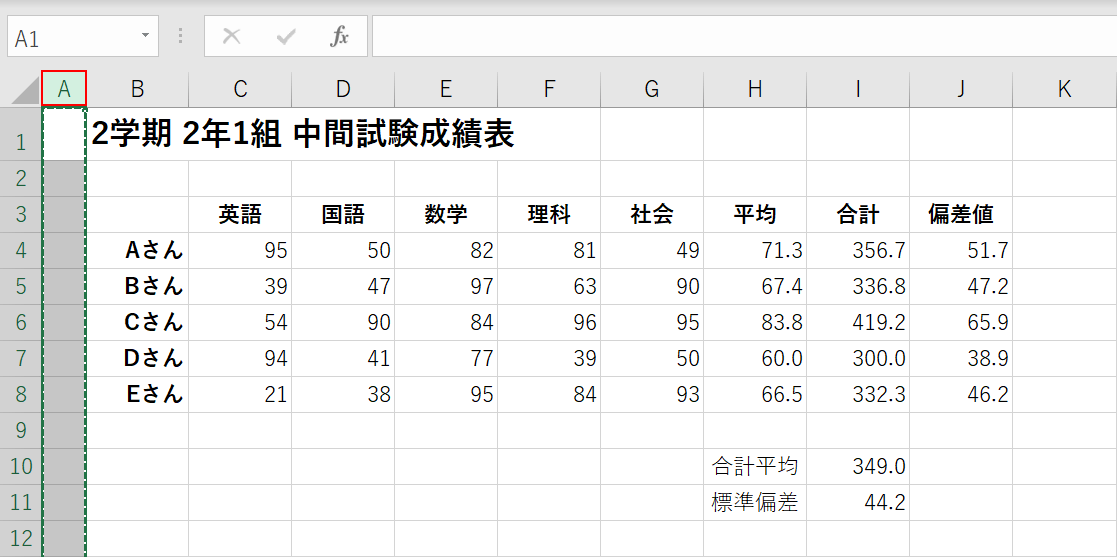
Task: Select column F header
Action: click(x=549, y=88)
